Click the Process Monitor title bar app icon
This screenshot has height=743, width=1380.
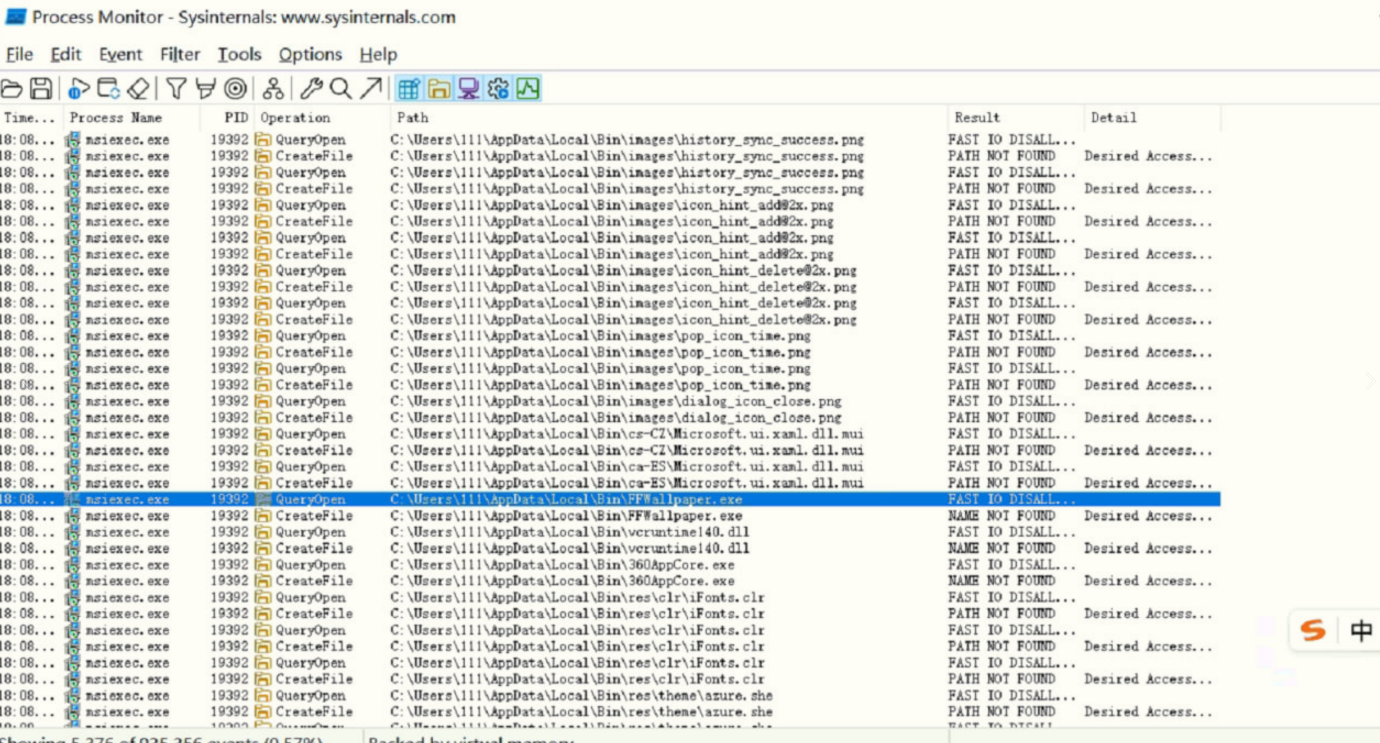click(15, 17)
